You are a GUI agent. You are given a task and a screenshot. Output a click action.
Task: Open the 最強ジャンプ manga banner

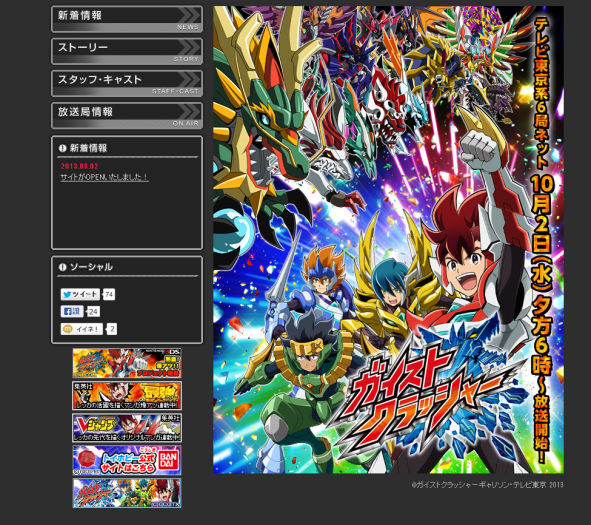coord(127,395)
